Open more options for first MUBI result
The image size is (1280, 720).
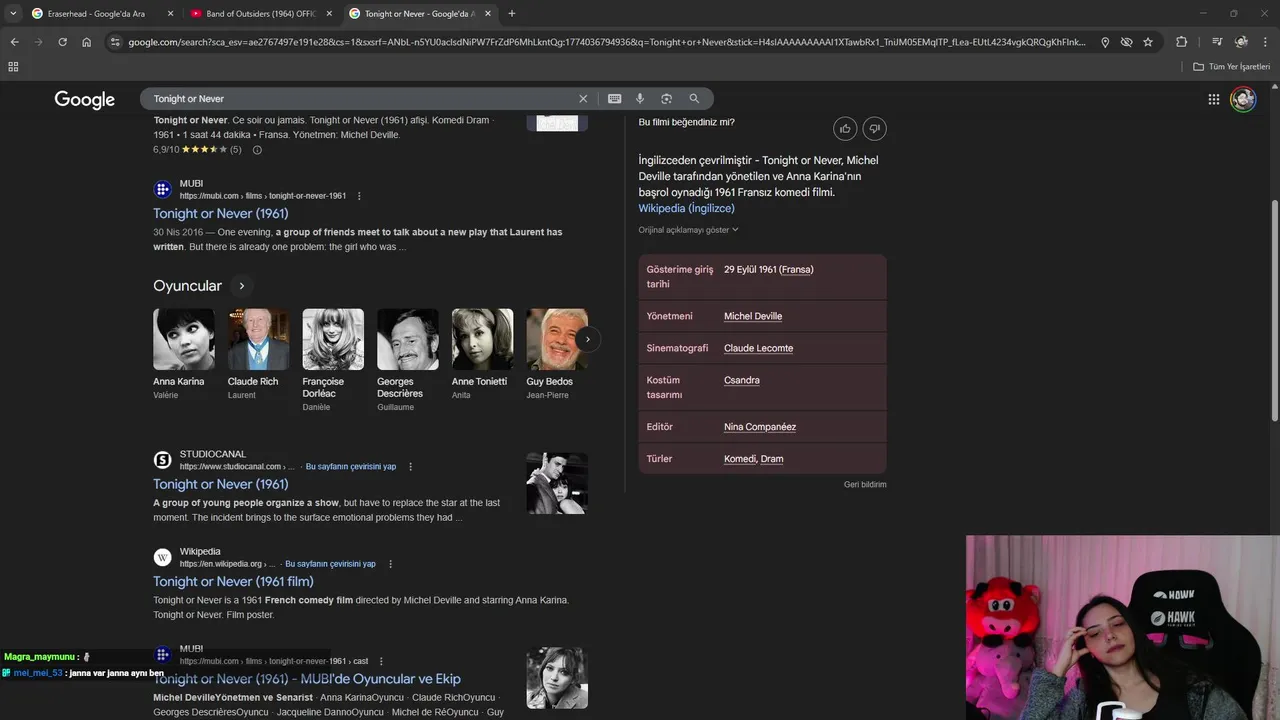(359, 196)
